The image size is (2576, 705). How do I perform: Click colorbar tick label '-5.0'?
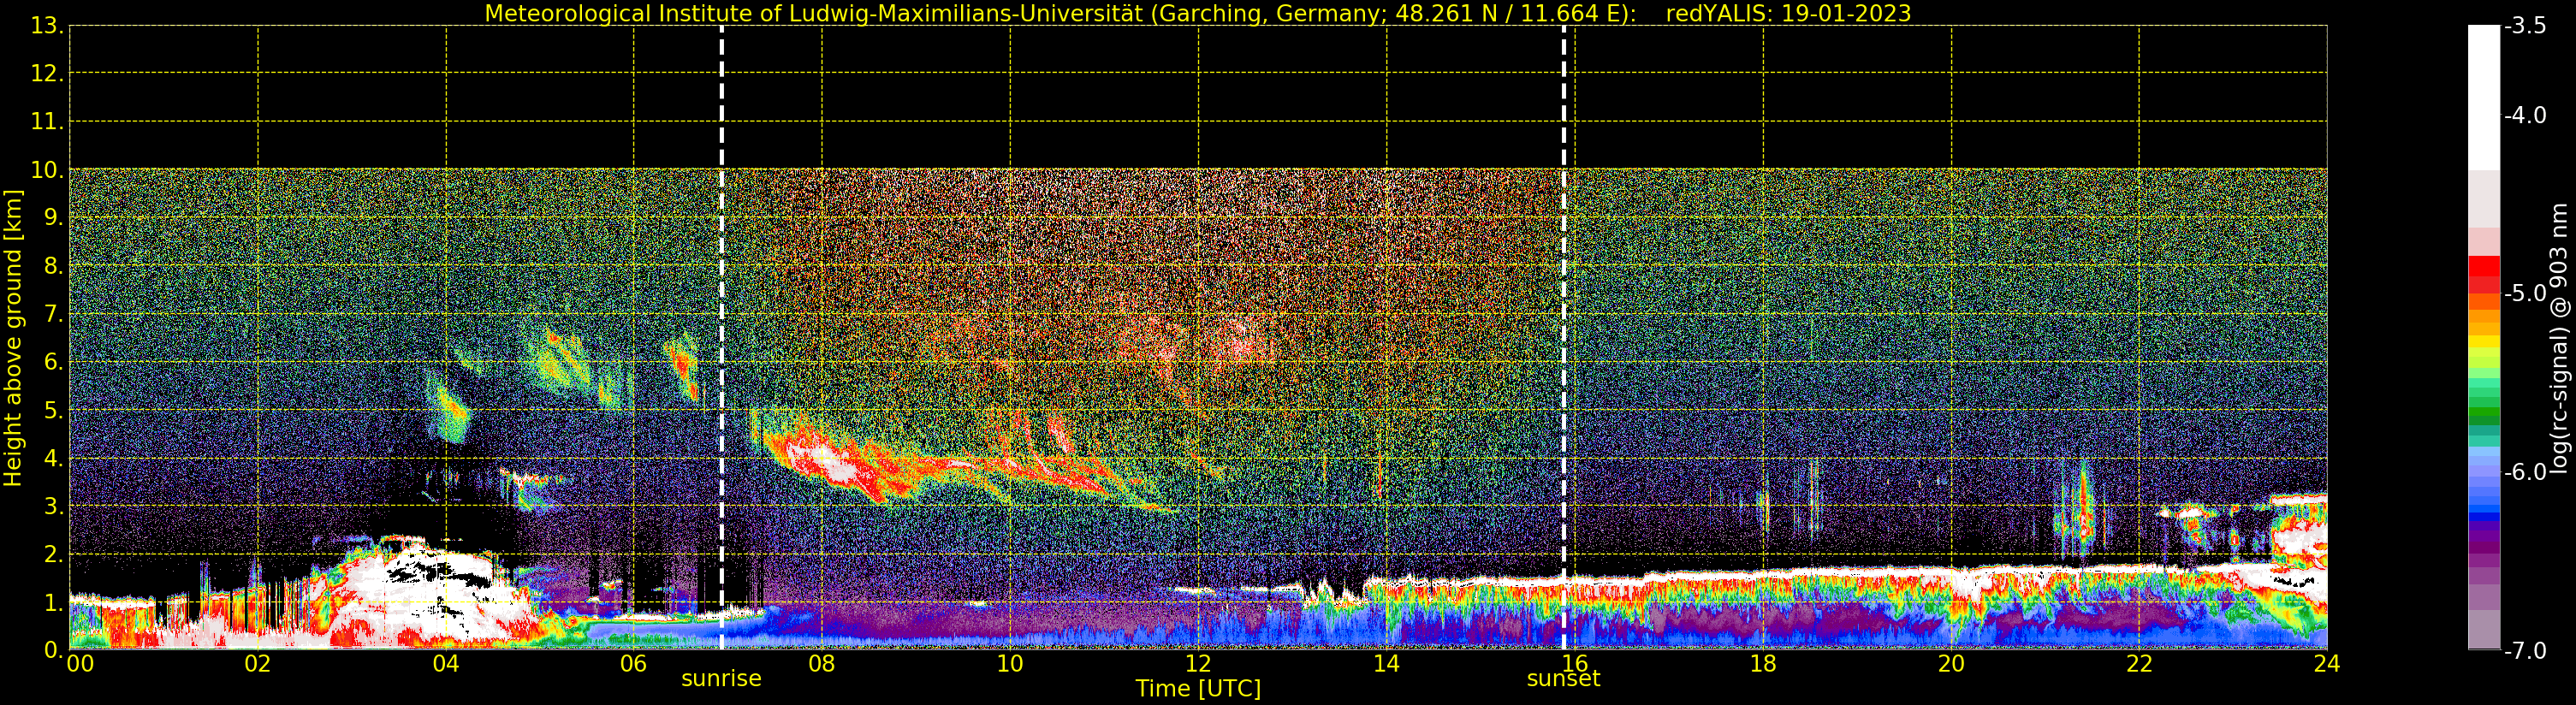pyautogui.click(x=2525, y=293)
